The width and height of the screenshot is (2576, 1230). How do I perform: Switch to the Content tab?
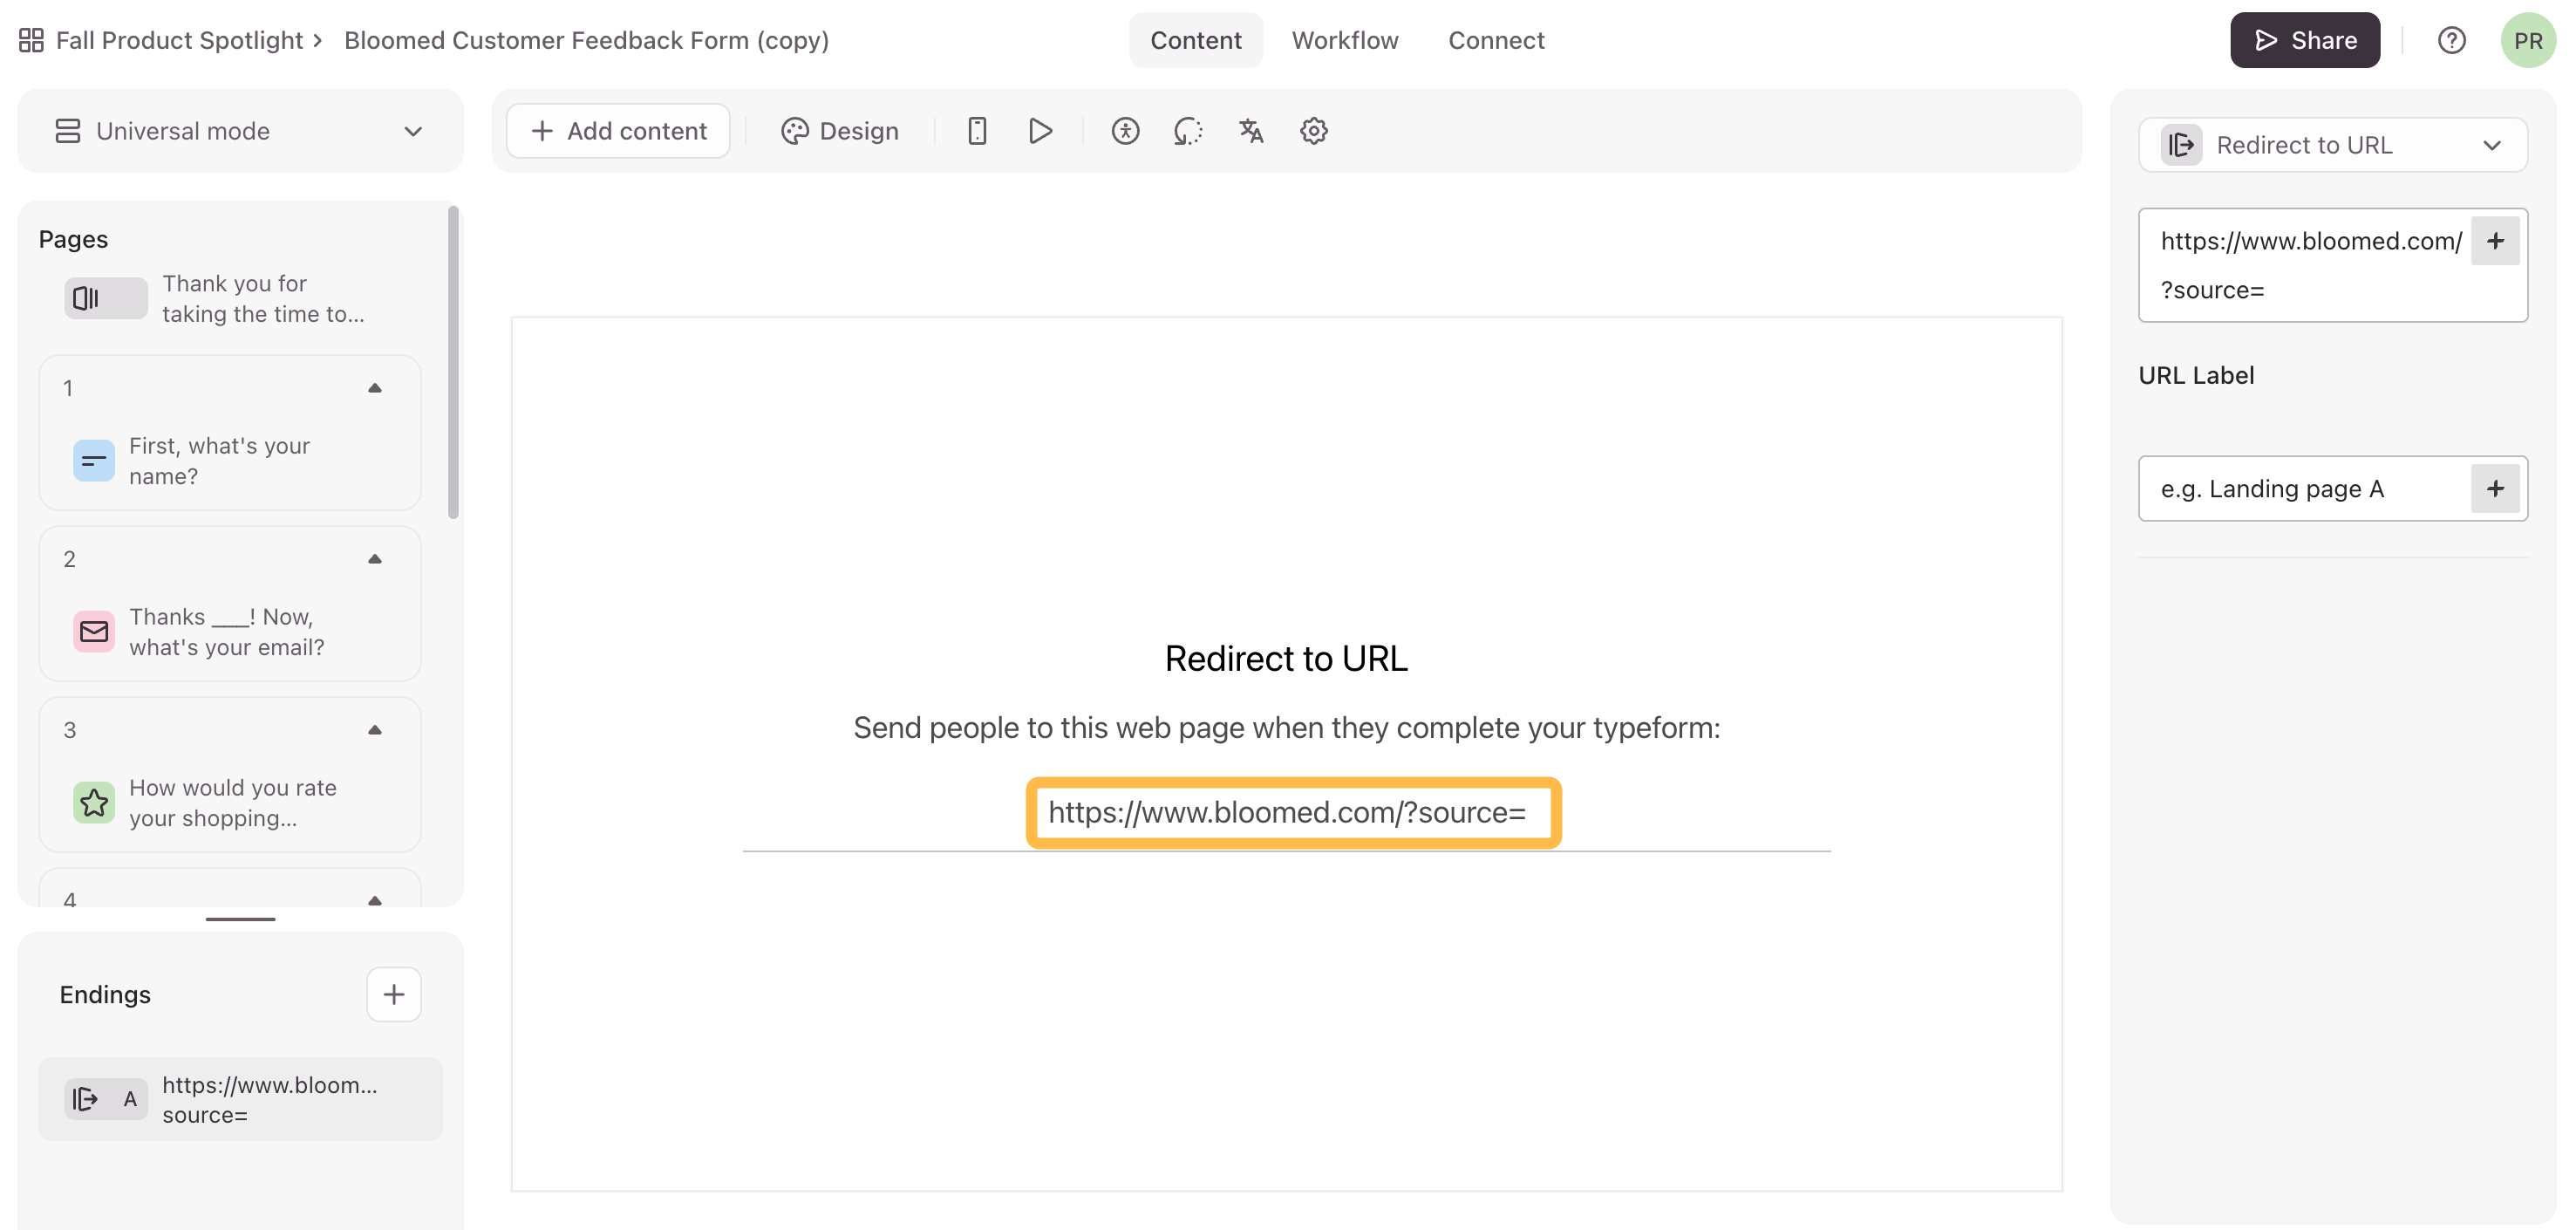[x=1195, y=40]
